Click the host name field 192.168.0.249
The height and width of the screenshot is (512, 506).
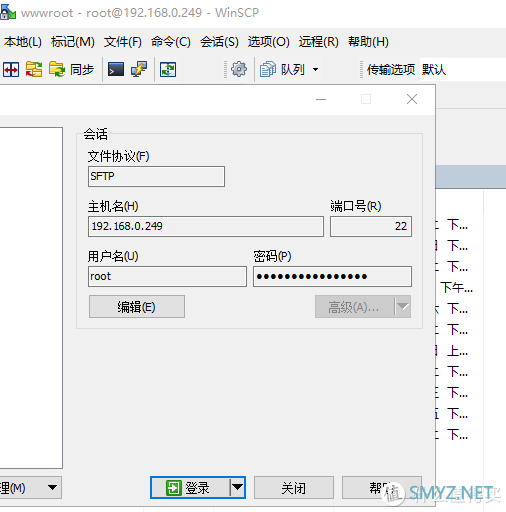pyautogui.click(x=206, y=226)
